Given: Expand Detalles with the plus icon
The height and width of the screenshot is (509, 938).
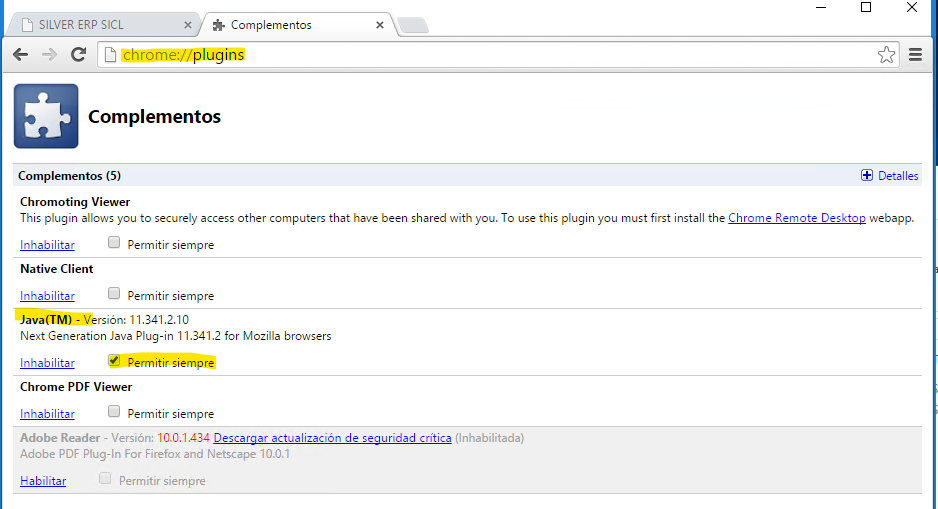Looking at the screenshot, I should [867, 175].
